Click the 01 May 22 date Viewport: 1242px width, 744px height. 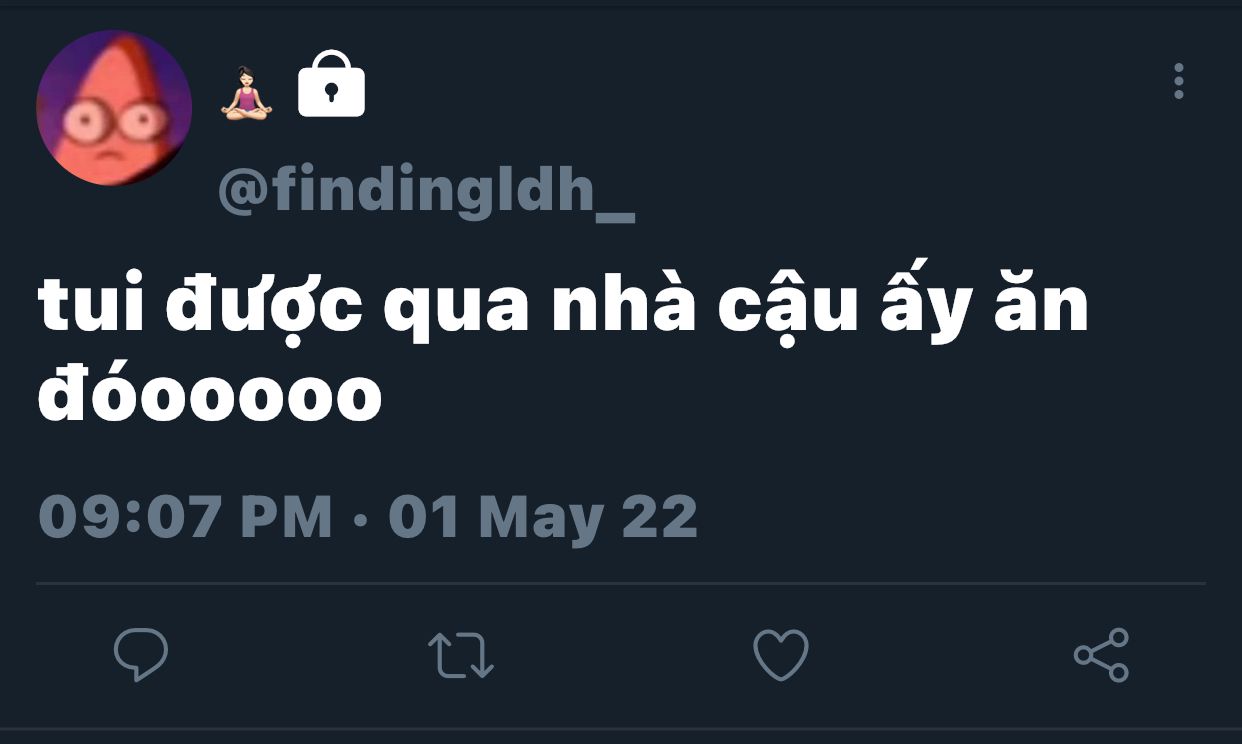(543, 518)
